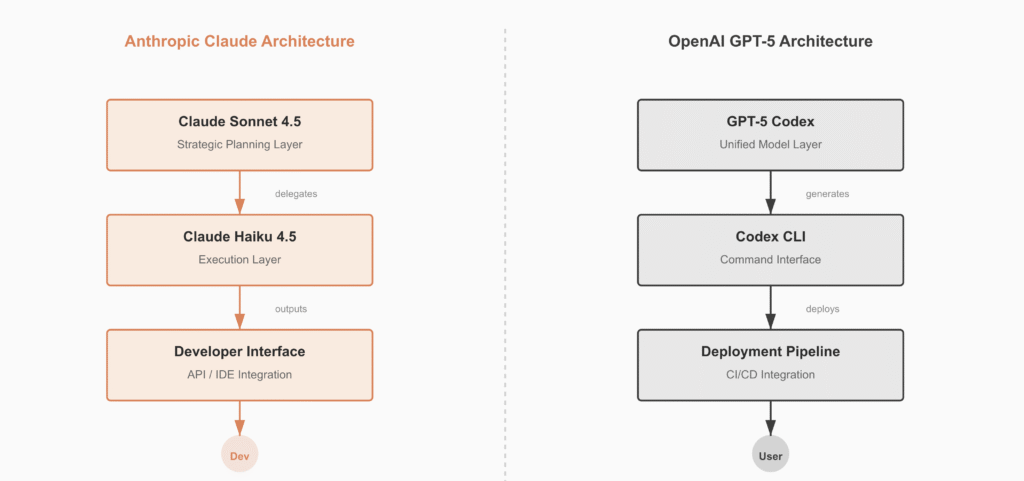Screen dimensions: 1024x481
Task: Select the Claude Sonnet 4.5 box
Action: [239, 134]
